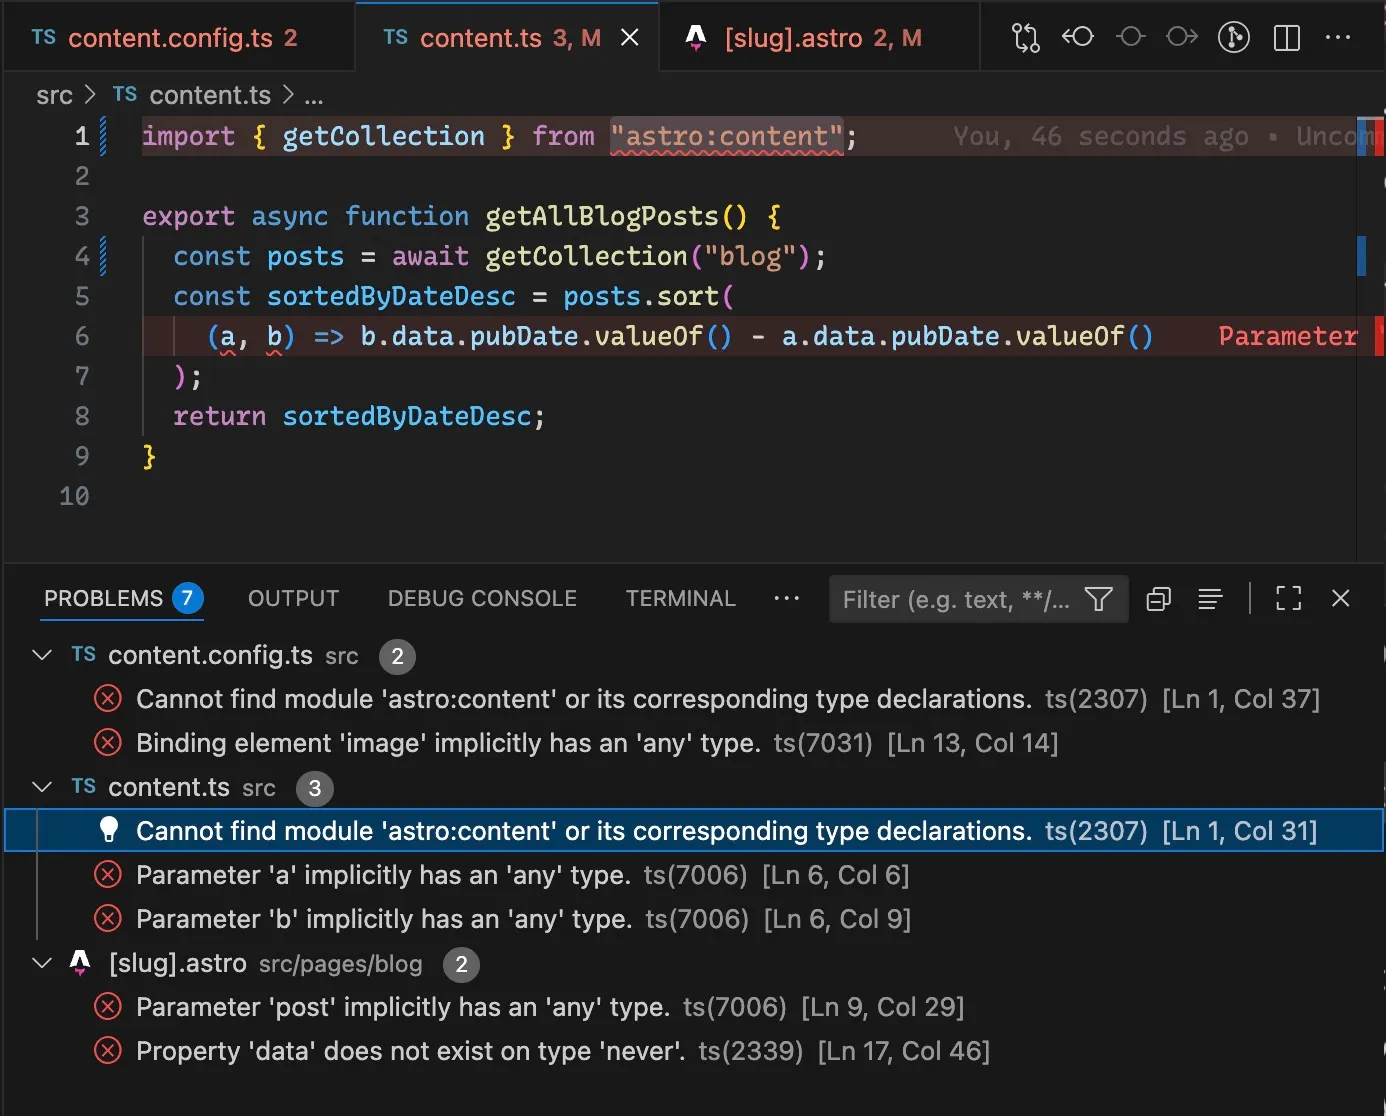The width and height of the screenshot is (1386, 1116).
Task: Switch to the OUTPUT tab
Action: (292, 598)
